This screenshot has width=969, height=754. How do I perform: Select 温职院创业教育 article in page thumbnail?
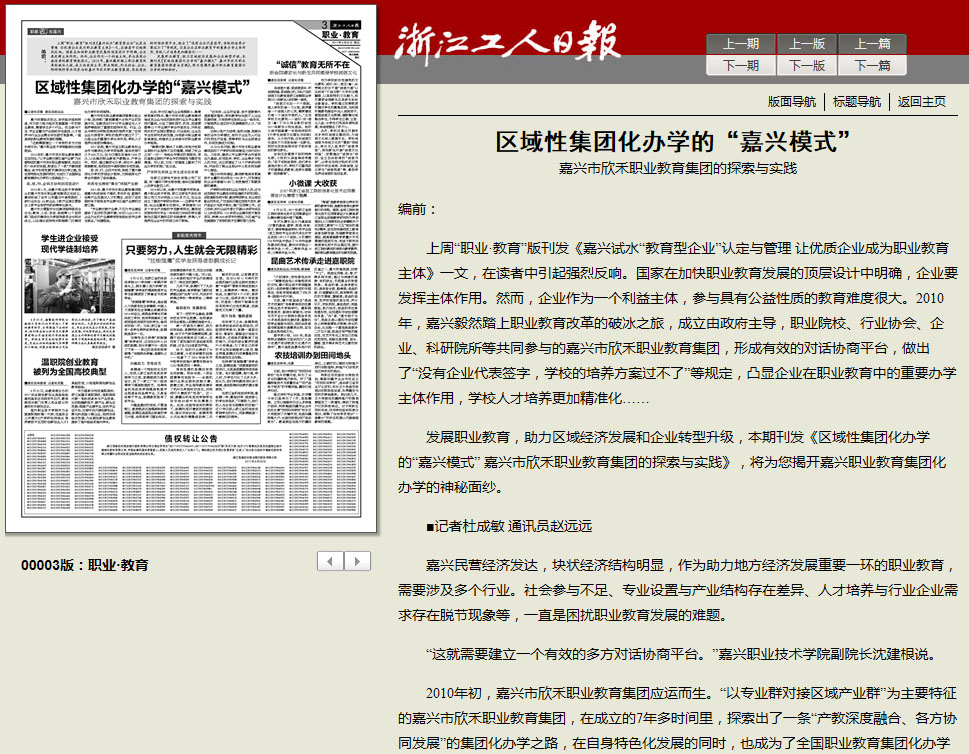[69, 366]
